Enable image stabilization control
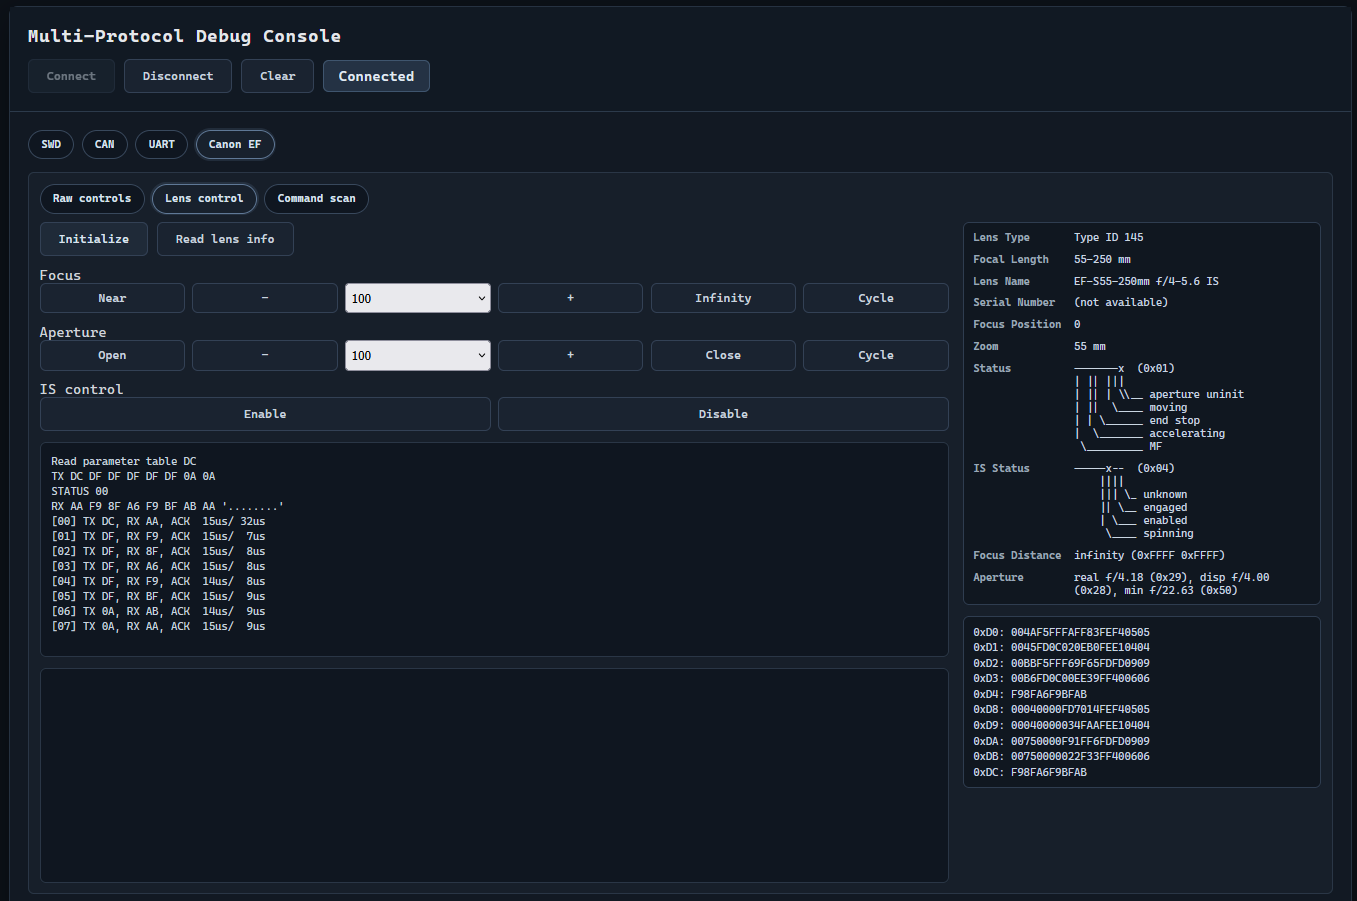 [265, 414]
